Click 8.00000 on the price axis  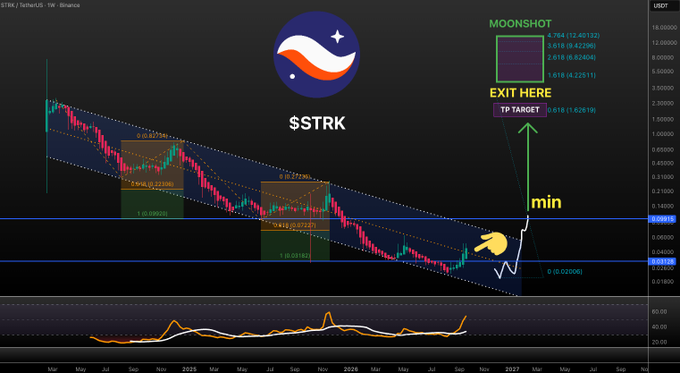pos(664,58)
